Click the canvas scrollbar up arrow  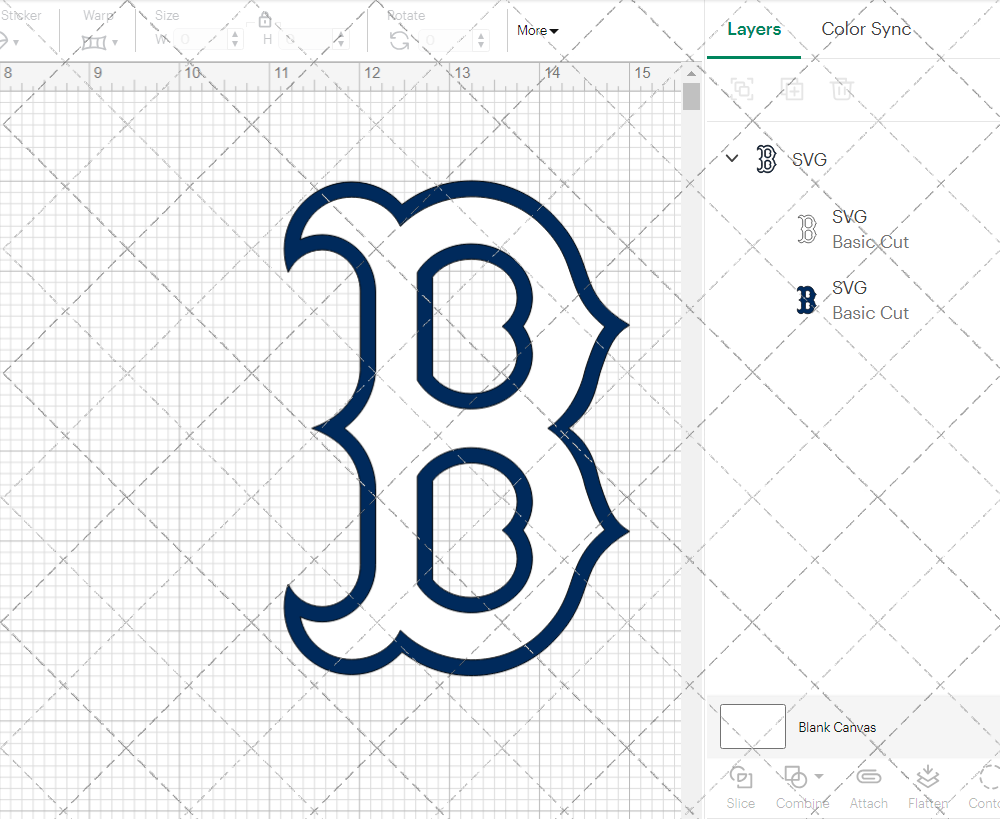(691, 73)
